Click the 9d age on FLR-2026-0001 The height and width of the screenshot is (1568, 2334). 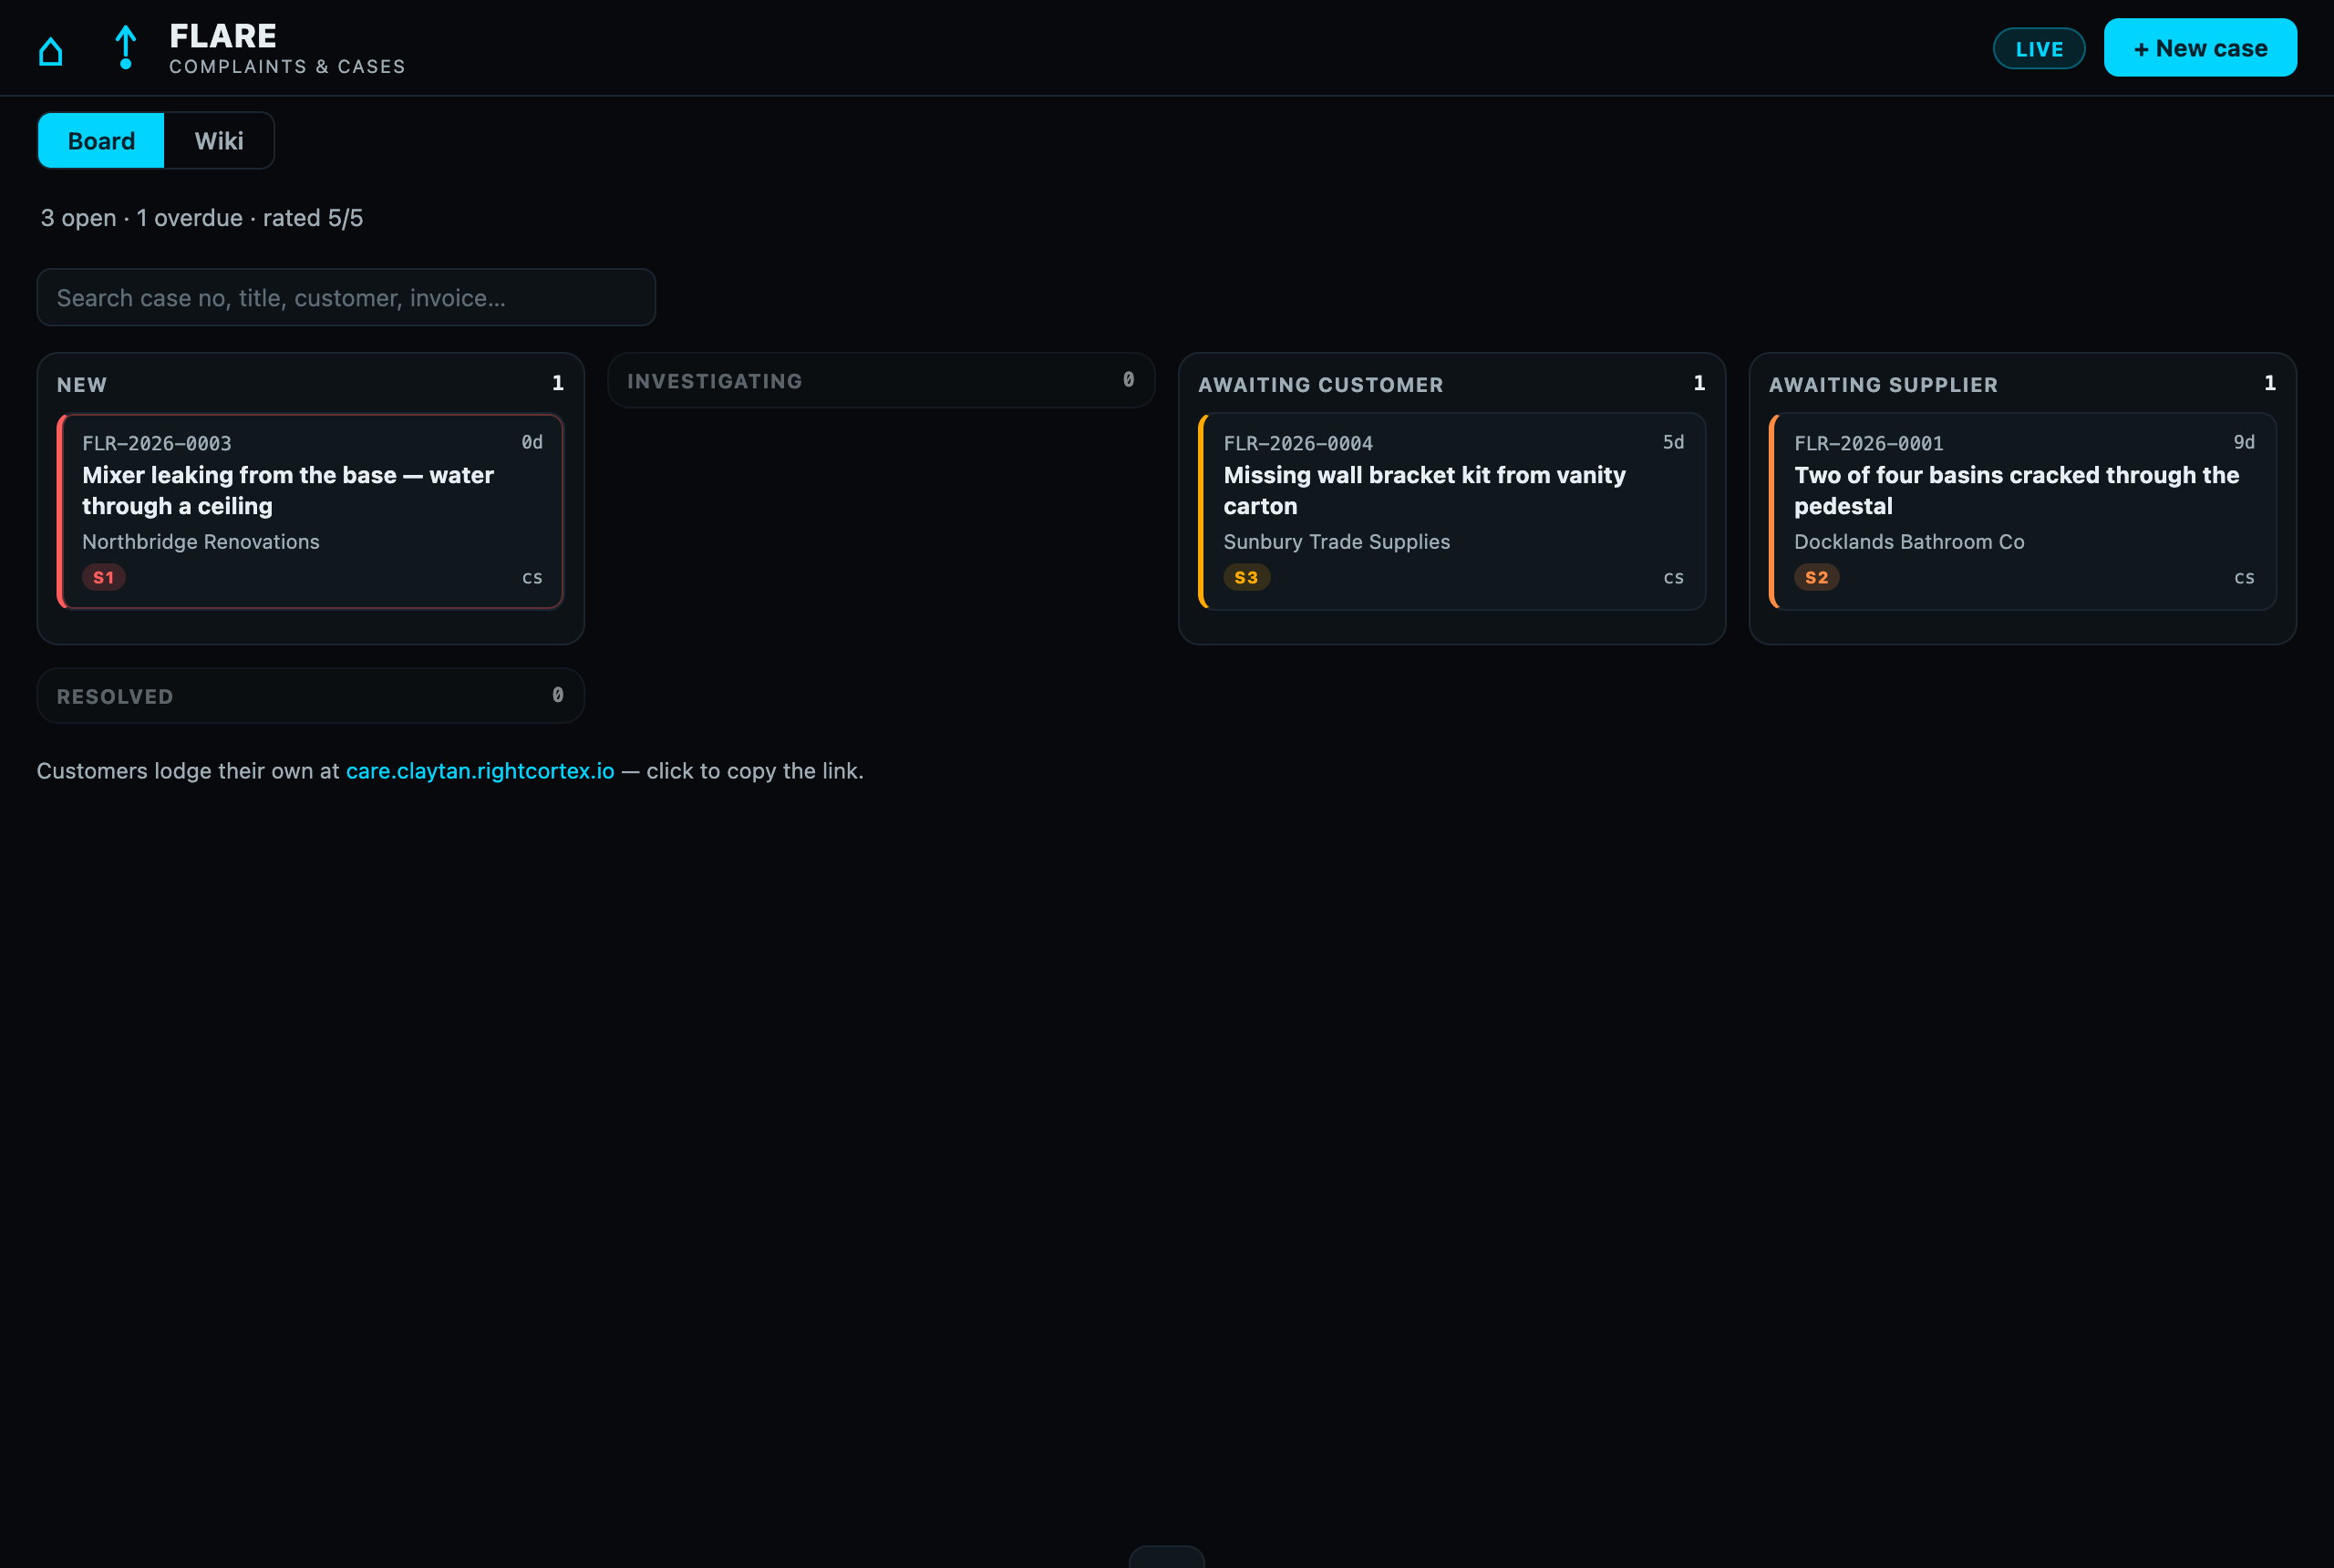point(2244,442)
